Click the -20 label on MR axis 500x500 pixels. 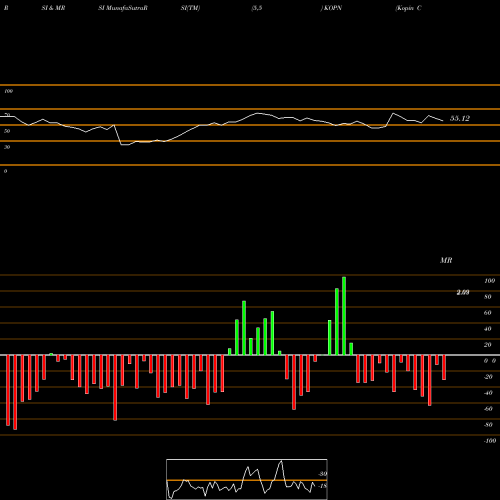point(488,377)
